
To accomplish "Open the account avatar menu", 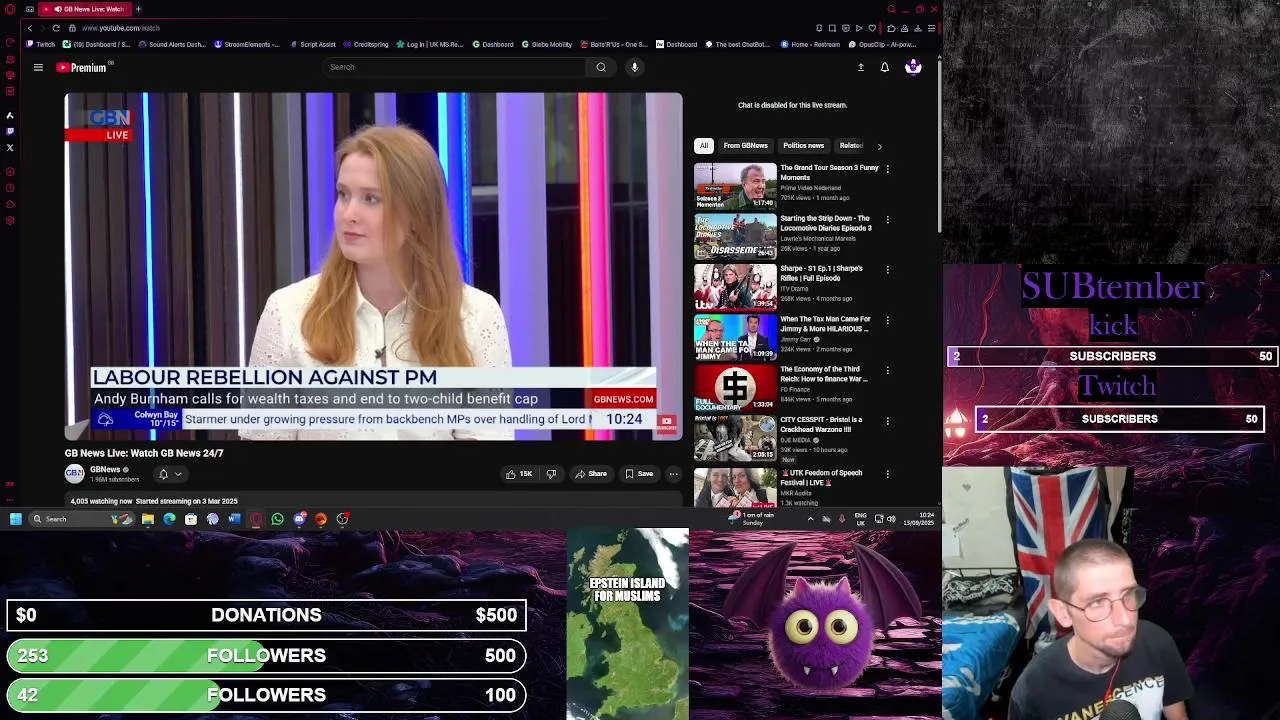I will pos(913,67).
